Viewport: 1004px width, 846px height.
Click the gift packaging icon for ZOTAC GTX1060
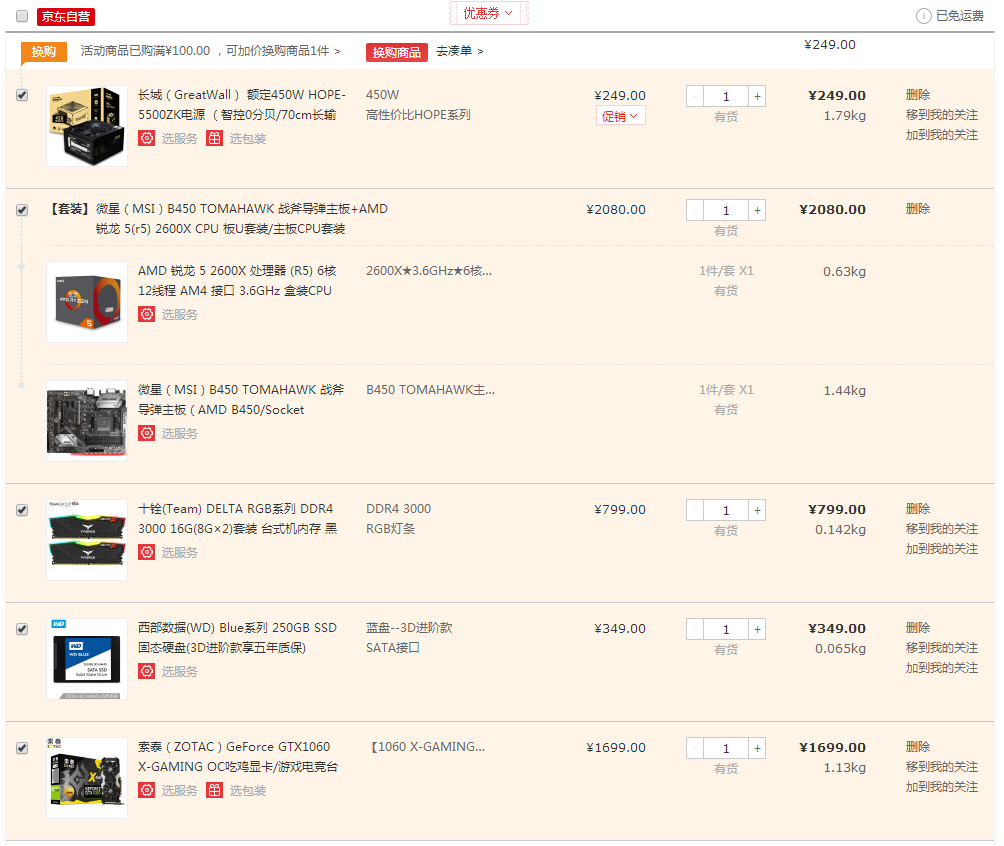point(215,790)
